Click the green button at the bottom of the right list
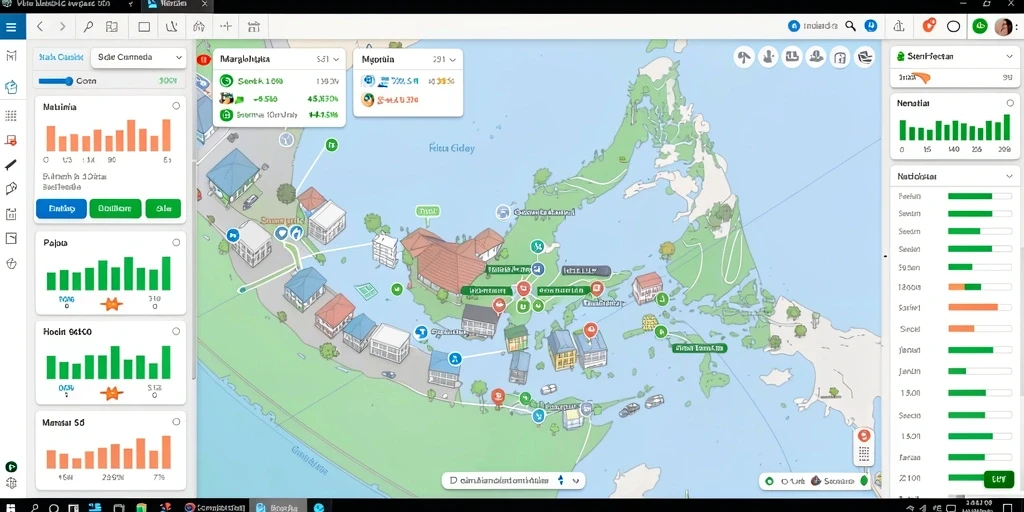This screenshot has width=1024, height=512. tap(998, 479)
